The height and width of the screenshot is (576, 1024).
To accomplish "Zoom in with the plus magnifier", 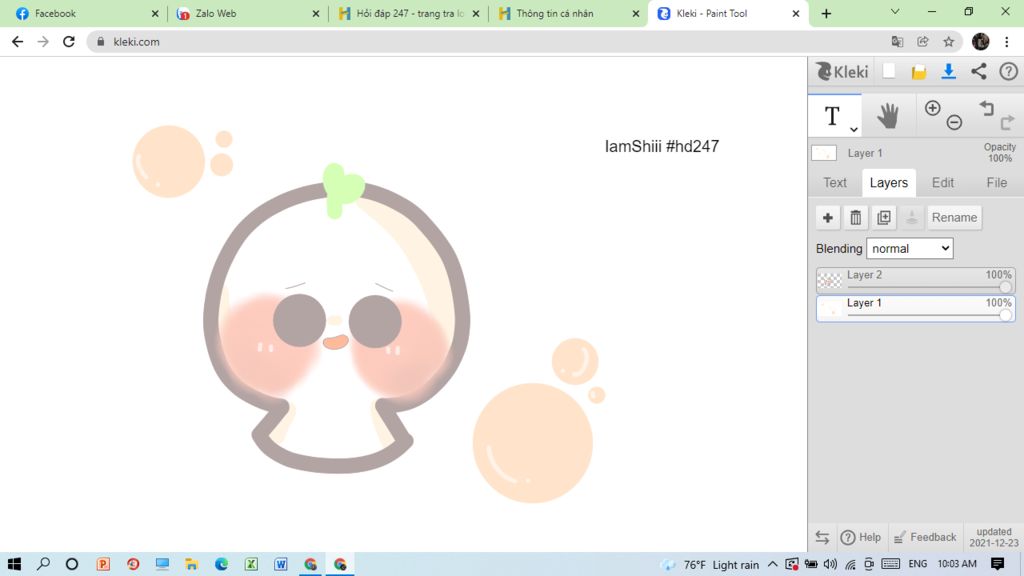I will [x=933, y=108].
